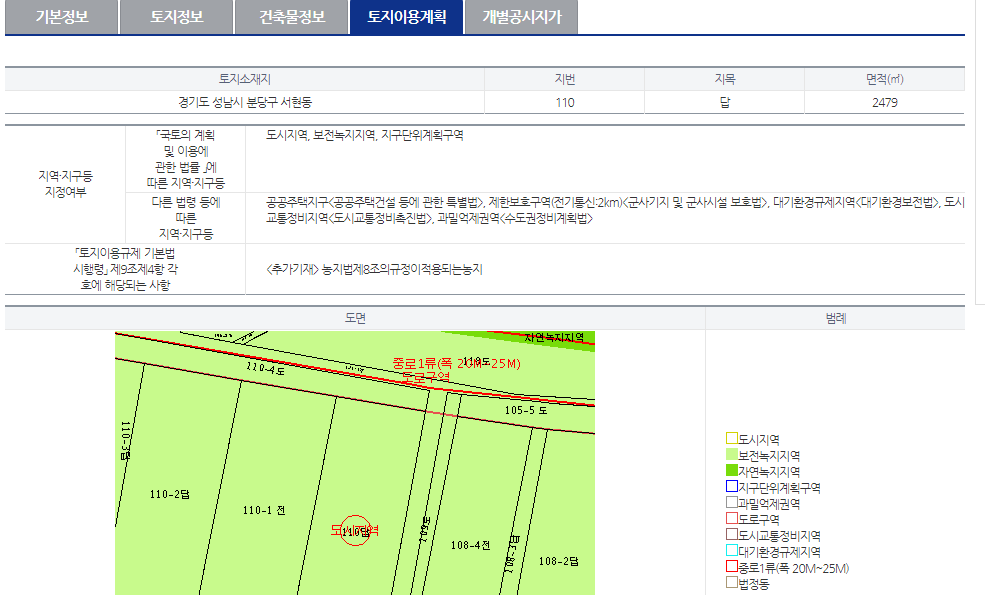Click the 토지소재지 column header

(x=244, y=79)
